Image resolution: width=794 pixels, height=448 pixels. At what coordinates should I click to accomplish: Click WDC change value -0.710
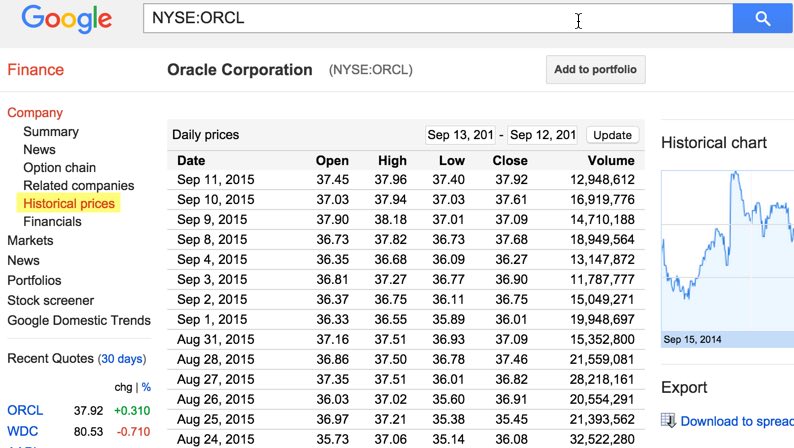click(134, 432)
